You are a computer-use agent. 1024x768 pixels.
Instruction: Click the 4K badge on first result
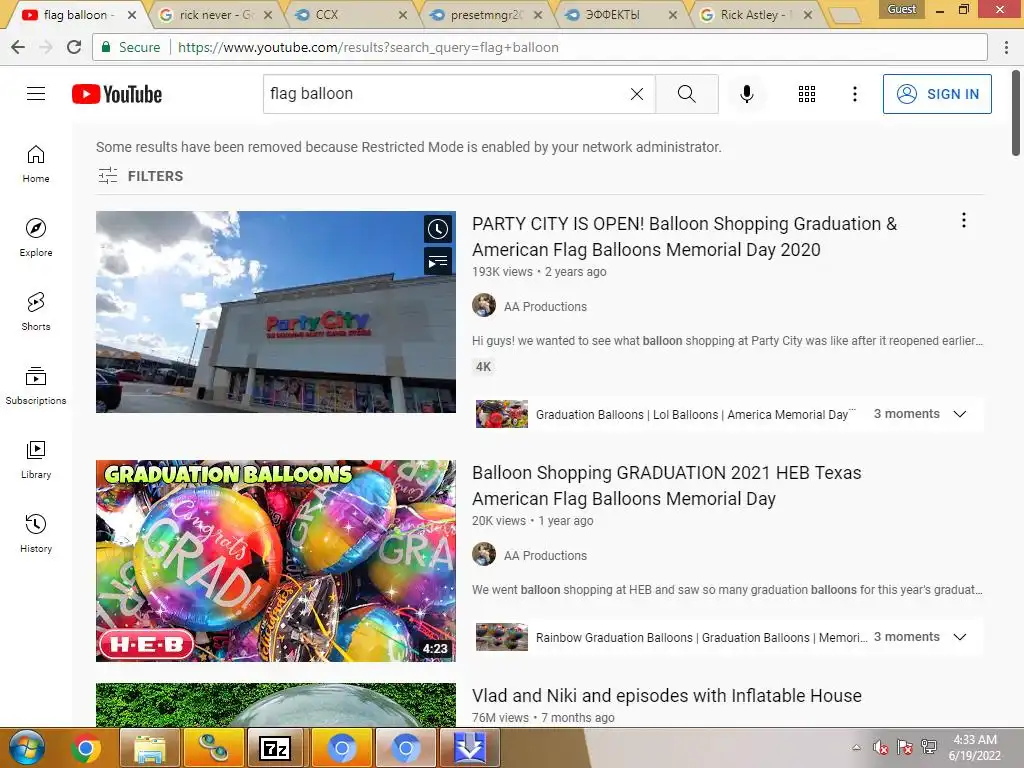[483, 366]
